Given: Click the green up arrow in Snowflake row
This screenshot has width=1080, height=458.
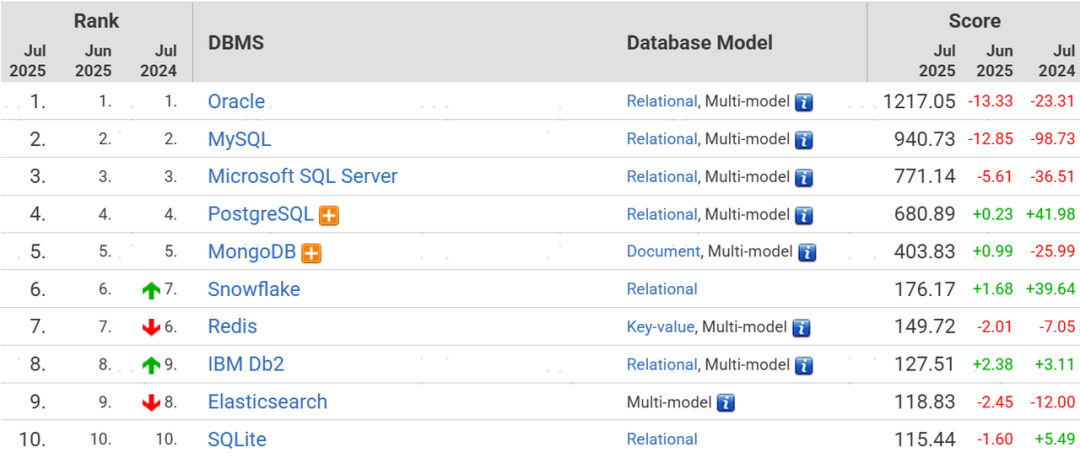Looking at the screenshot, I should point(151,290).
